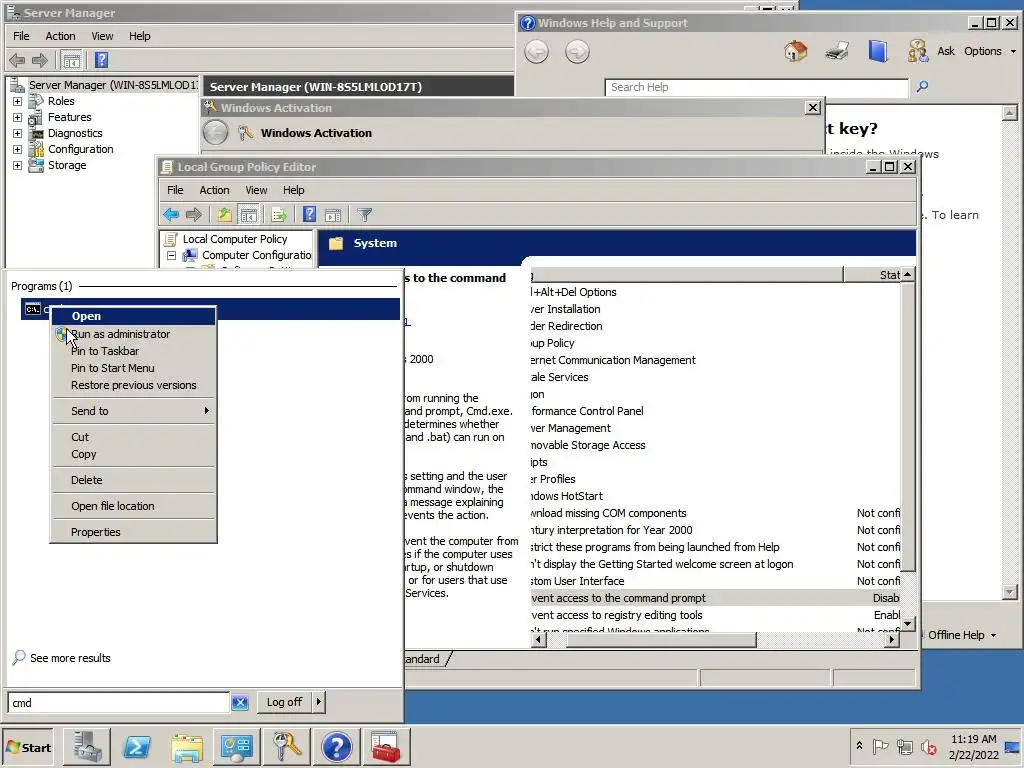Choose Pin to Start Menu
The image size is (1024, 768).
click(134, 368)
